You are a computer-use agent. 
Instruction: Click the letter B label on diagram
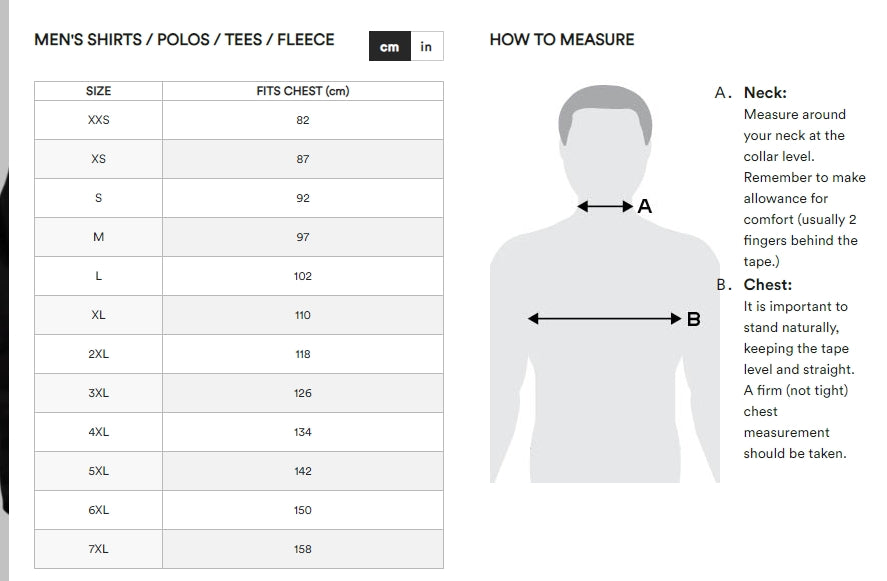[694, 319]
